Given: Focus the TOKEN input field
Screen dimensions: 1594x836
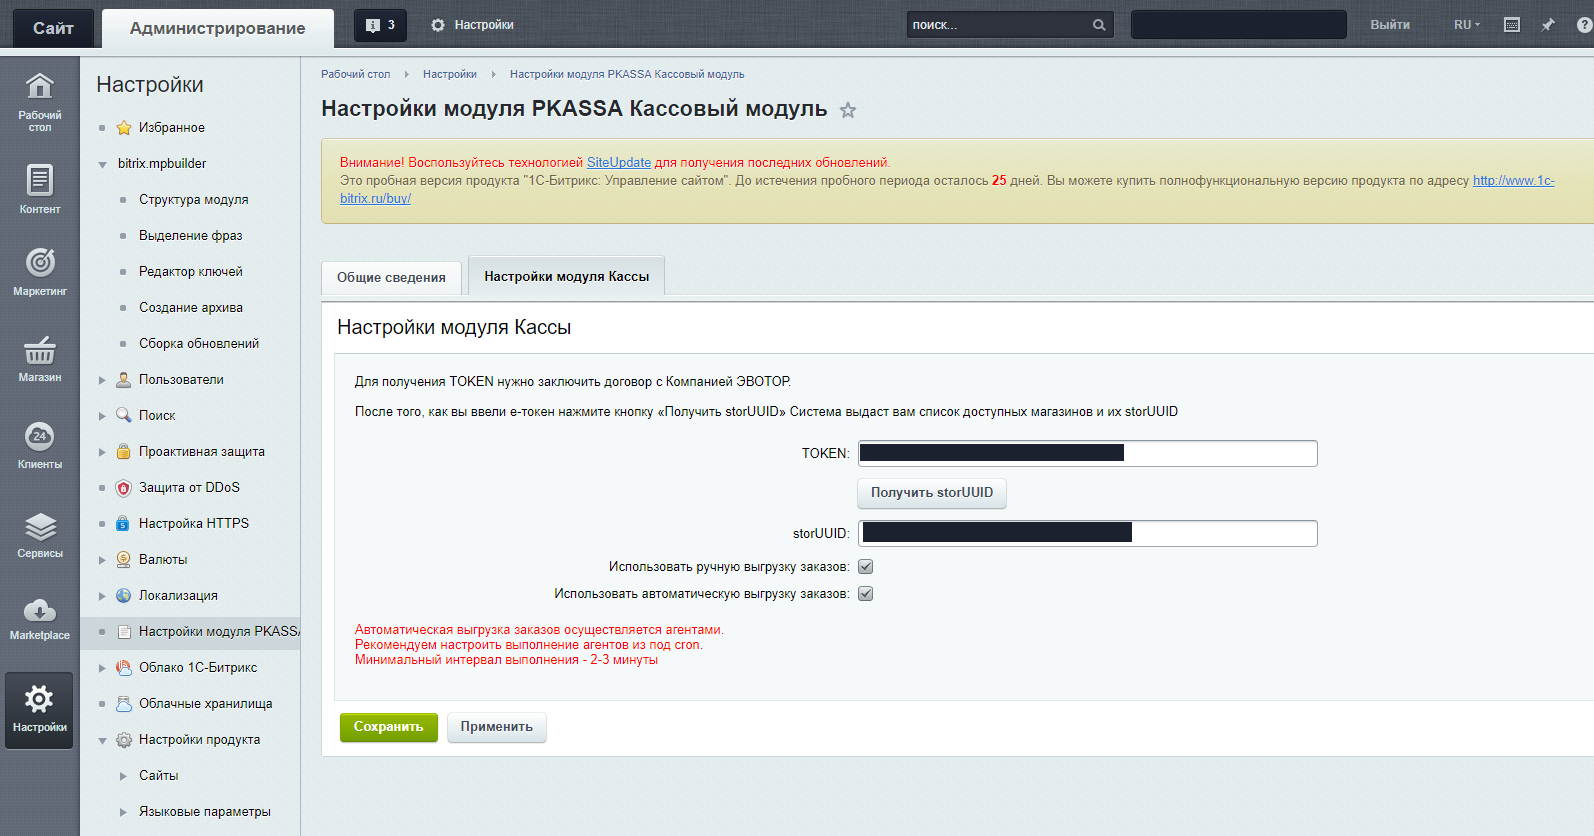Looking at the screenshot, I should pos(1087,453).
